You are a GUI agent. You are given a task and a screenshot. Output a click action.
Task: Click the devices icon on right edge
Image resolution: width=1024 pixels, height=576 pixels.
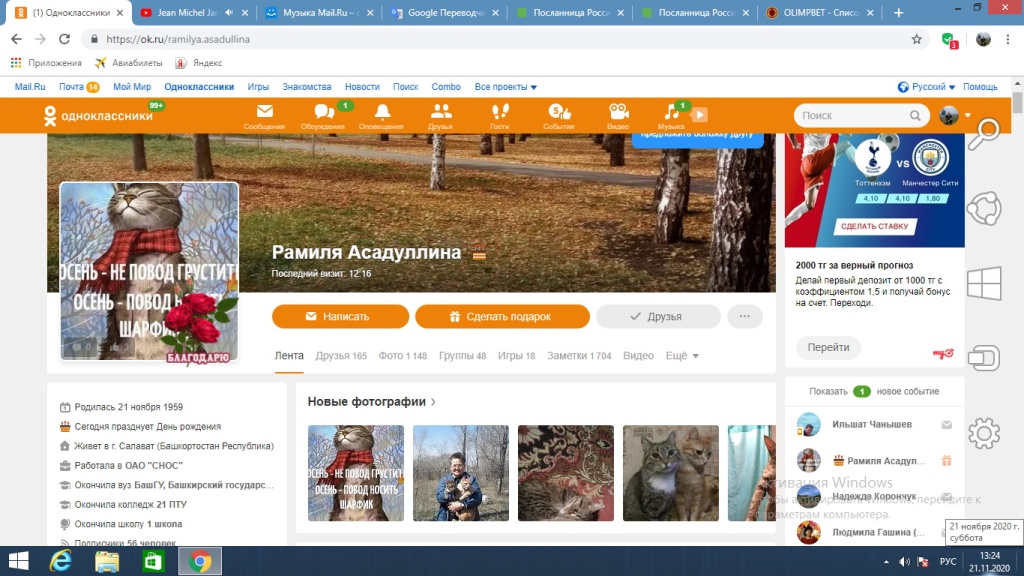tap(984, 358)
